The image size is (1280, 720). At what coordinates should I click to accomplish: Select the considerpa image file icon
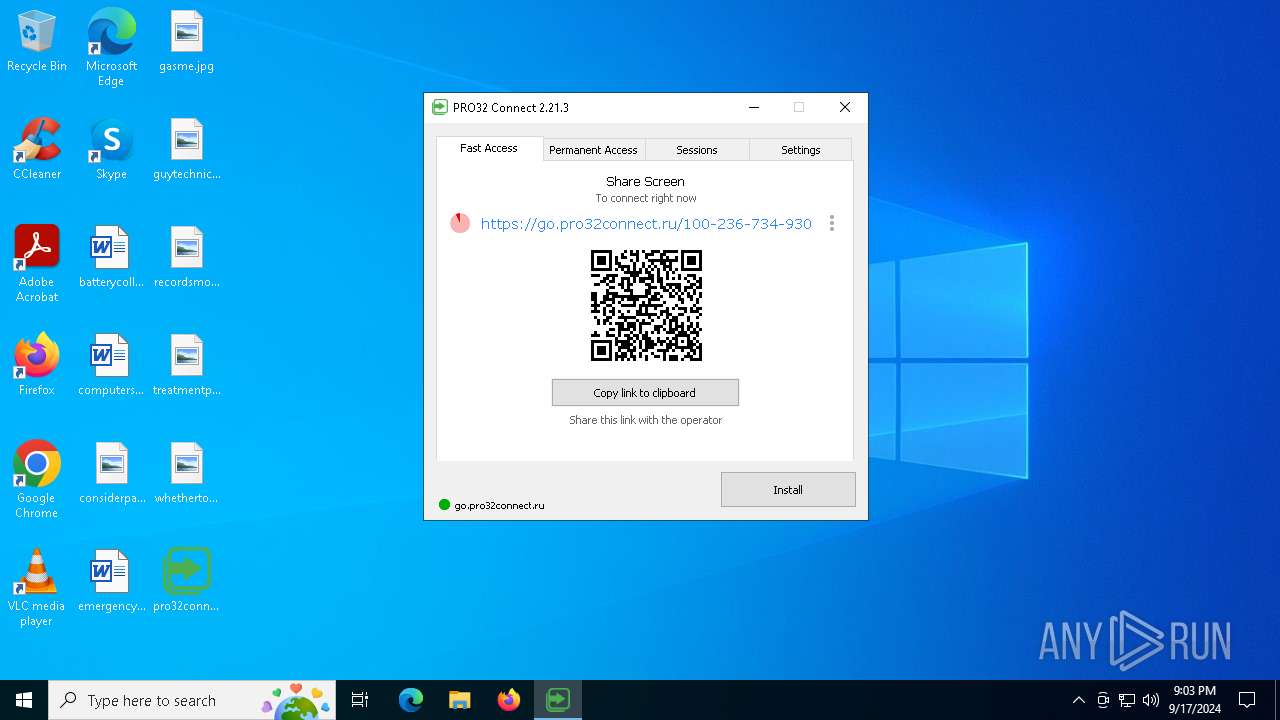tap(111, 474)
